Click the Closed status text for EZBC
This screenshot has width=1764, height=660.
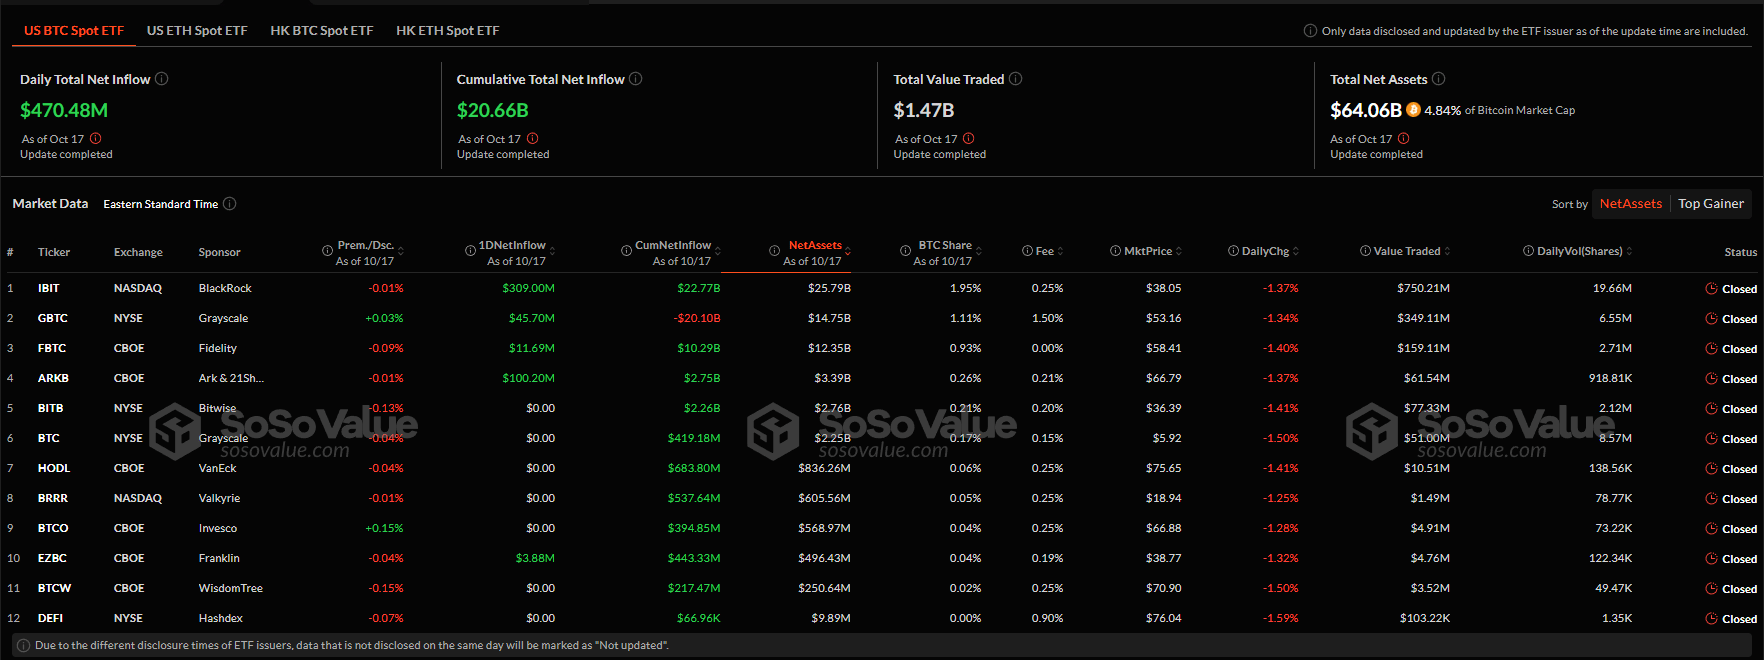pos(1739,559)
